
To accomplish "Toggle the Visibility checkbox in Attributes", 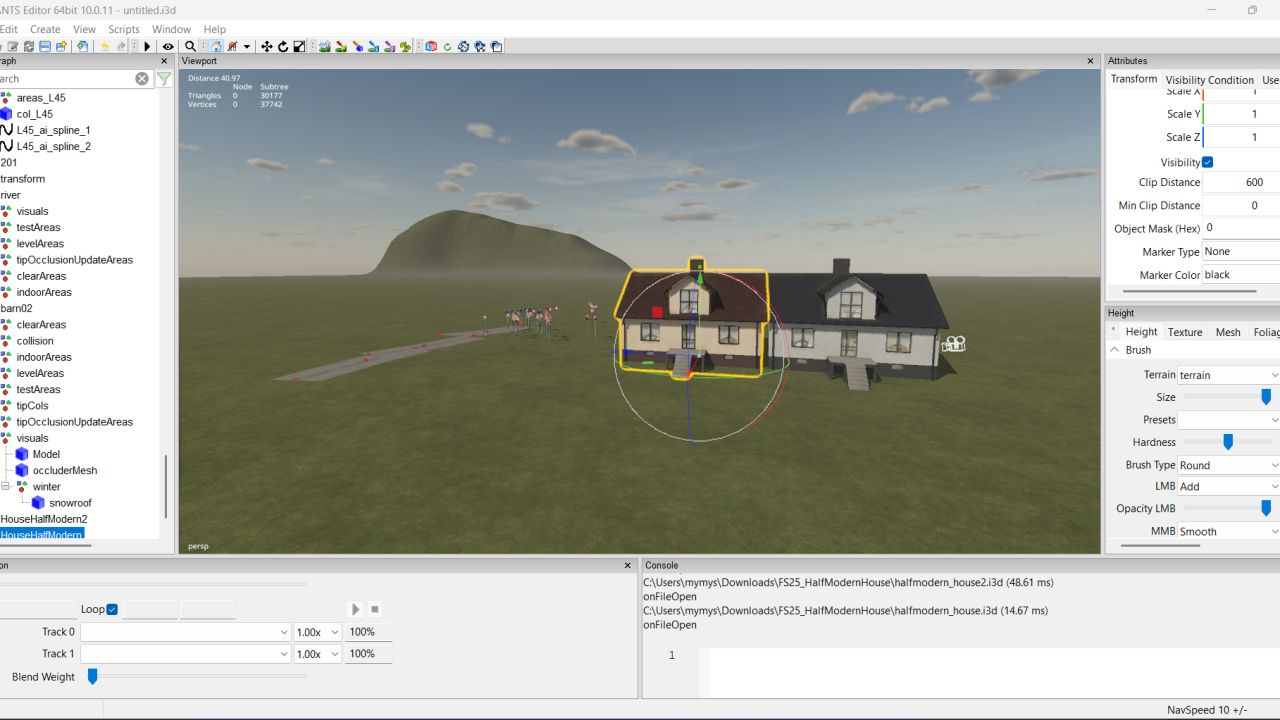I will pos(1207,162).
